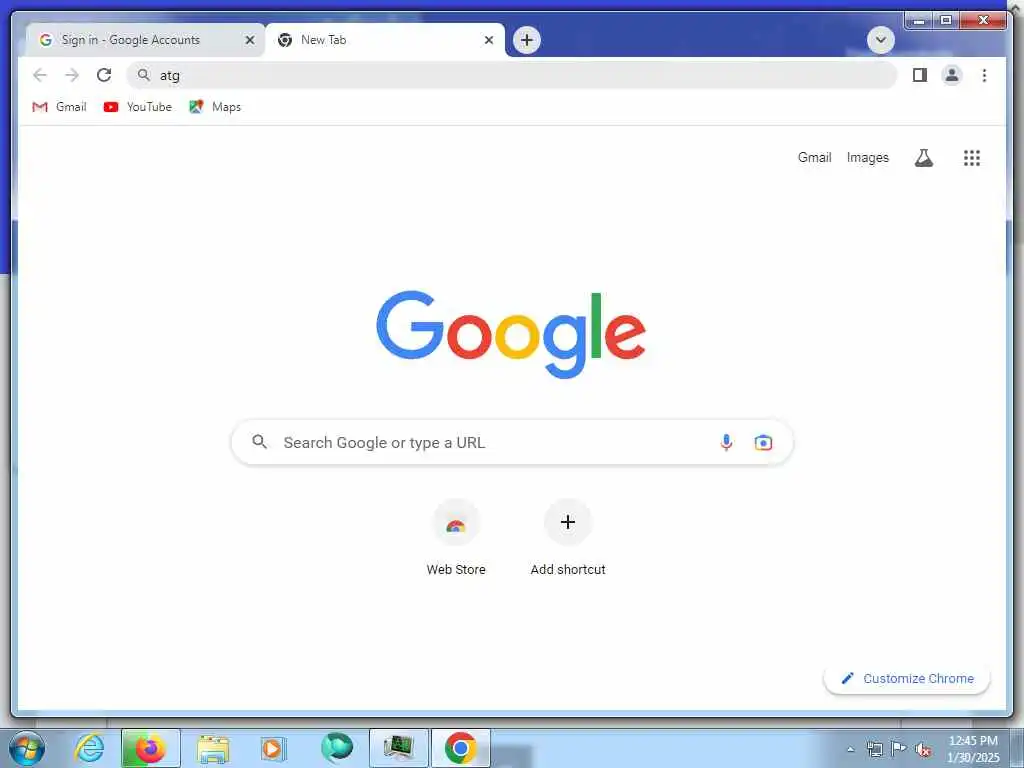Switch to the Sign in - Google Accounts tab
The height and width of the screenshot is (768, 1024).
[x=145, y=40]
